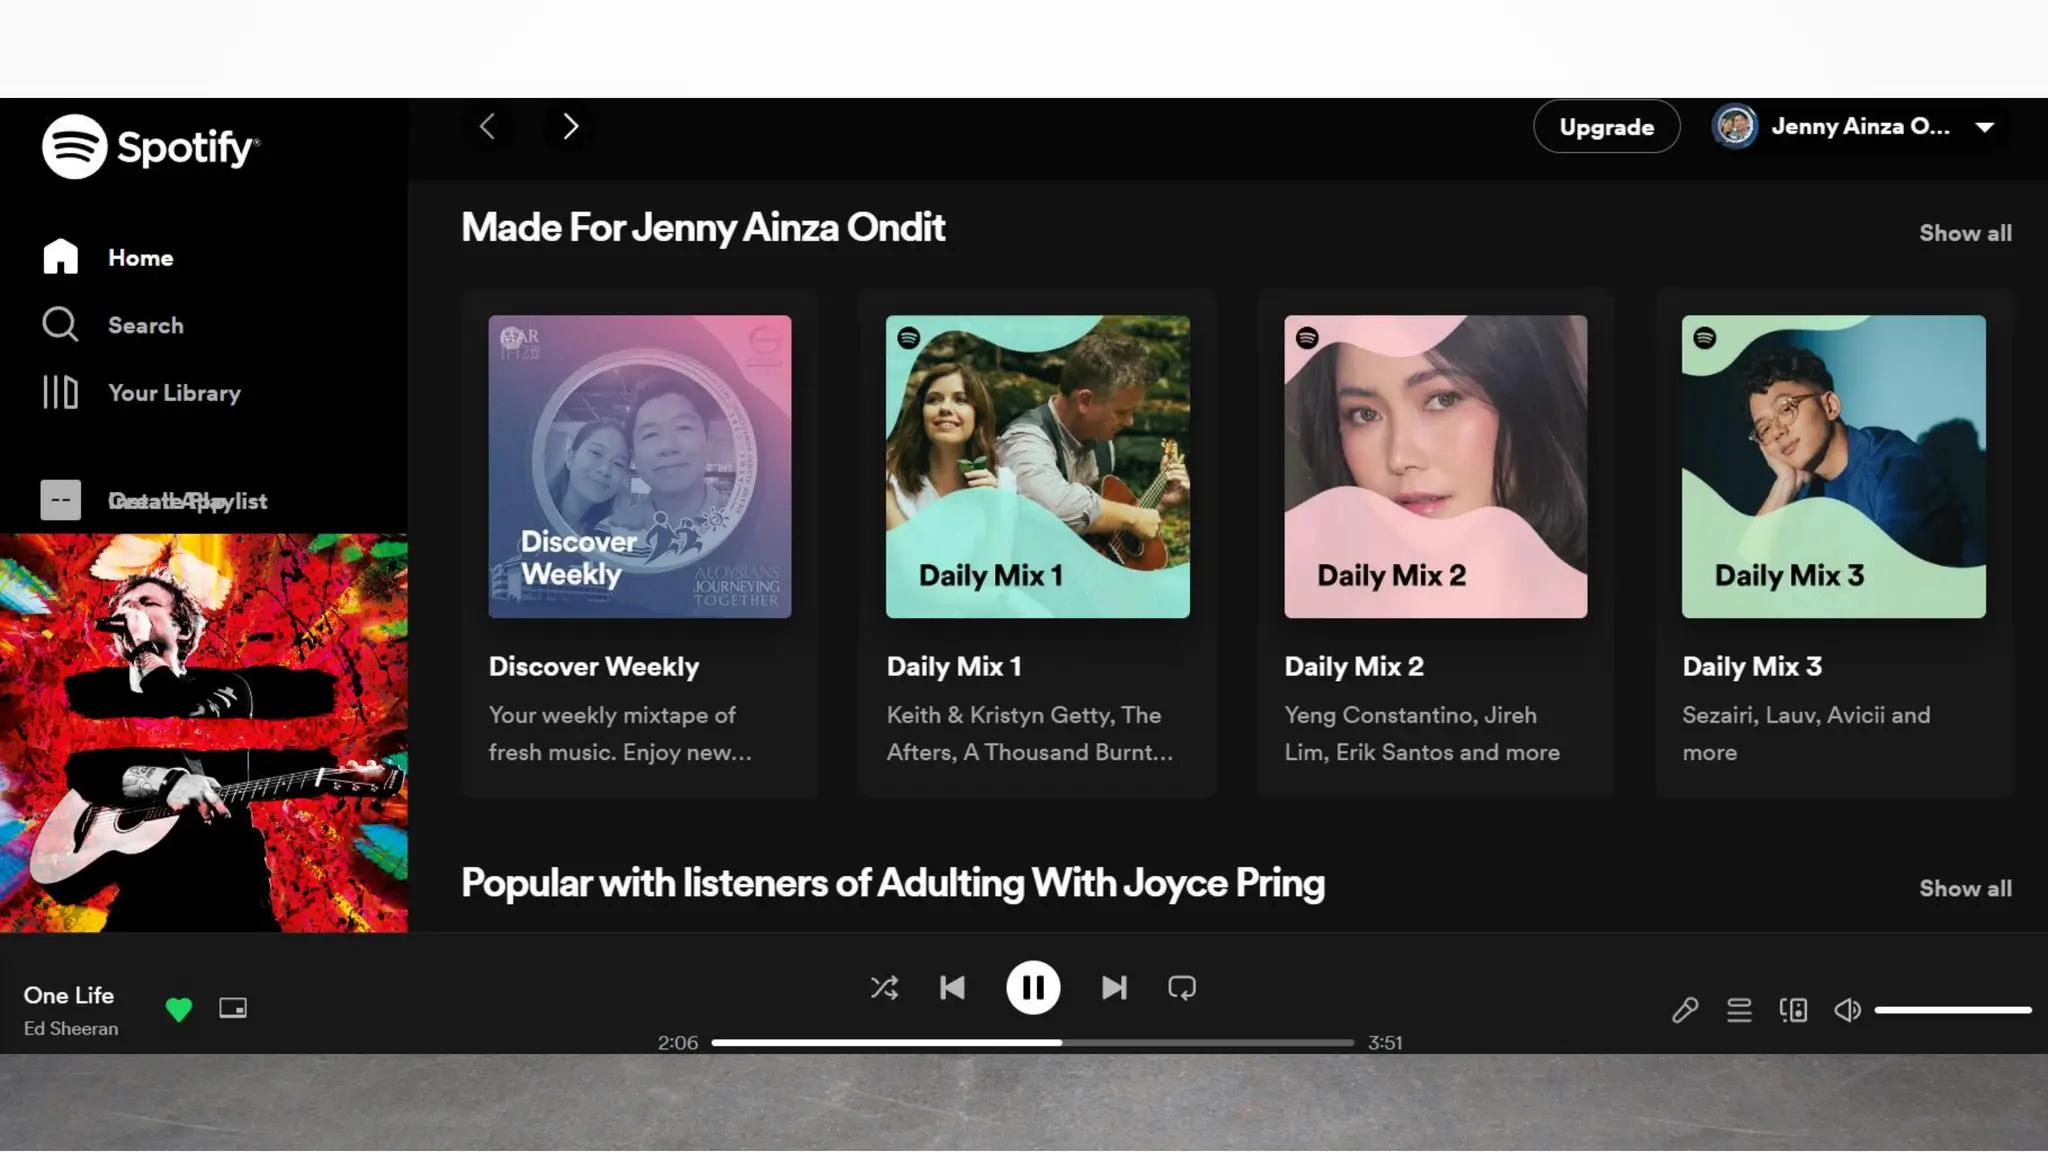Screen dimensions: 2048x1152
Task: Pause the current song
Action: click(1033, 988)
